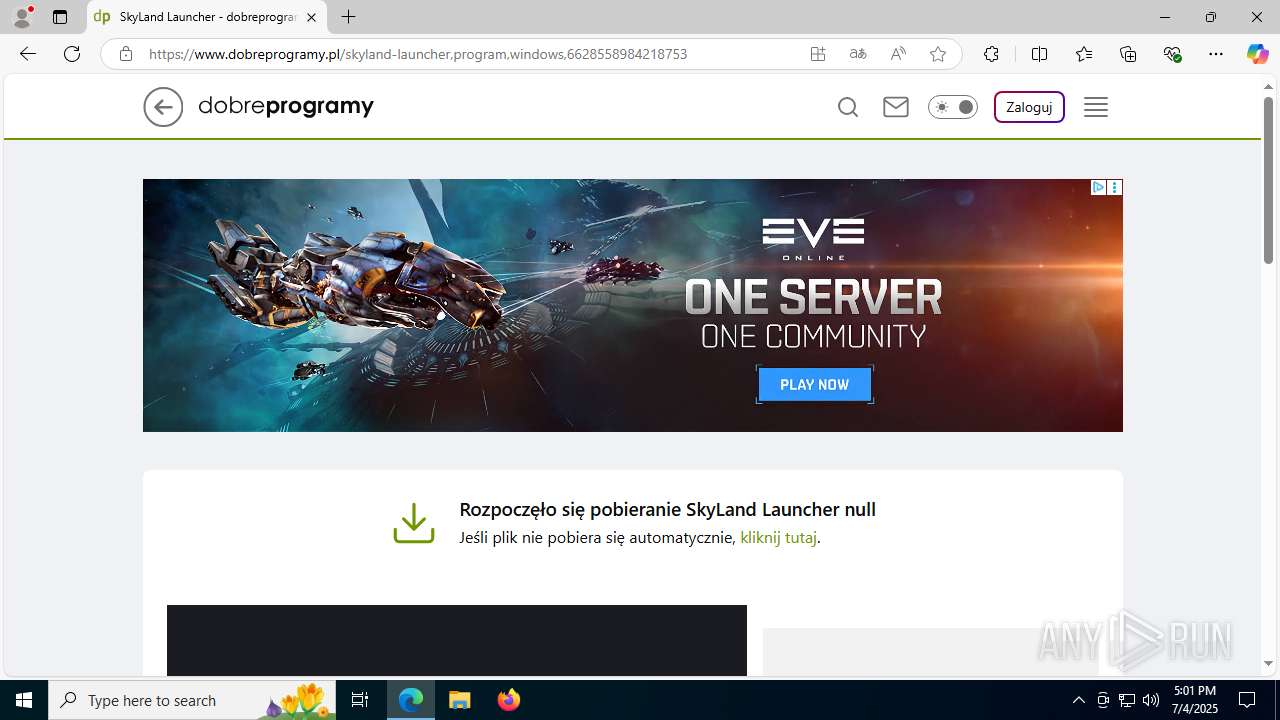Open Collections icon in toolbar

coord(1128,54)
